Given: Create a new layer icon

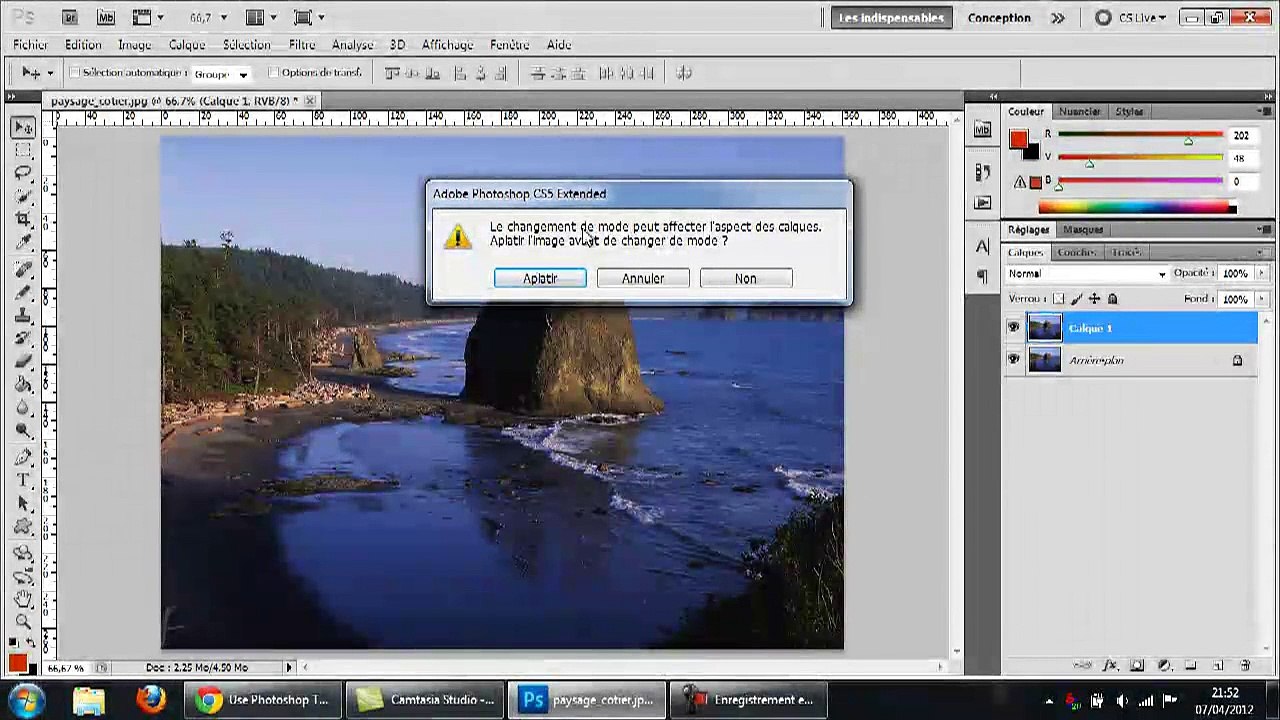Looking at the screenshot, I should (1218, 665).
